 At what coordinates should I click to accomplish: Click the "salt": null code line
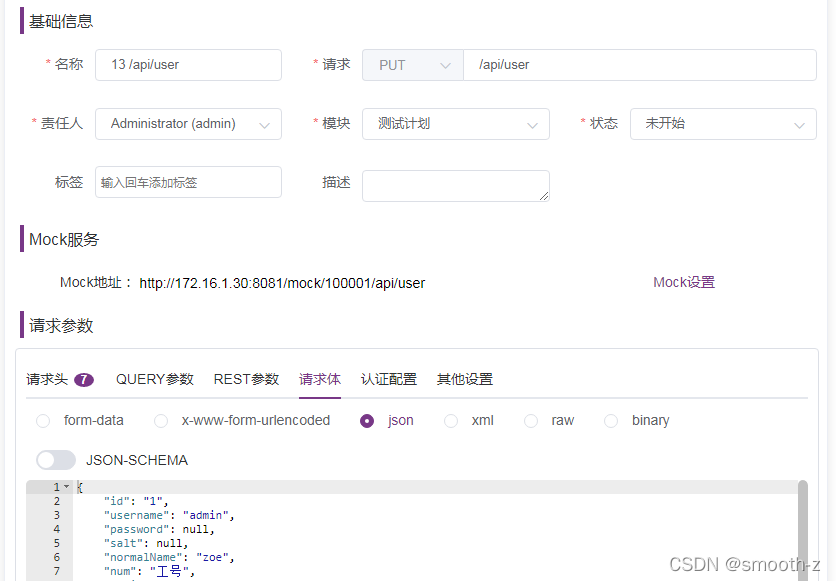(146, 544)
